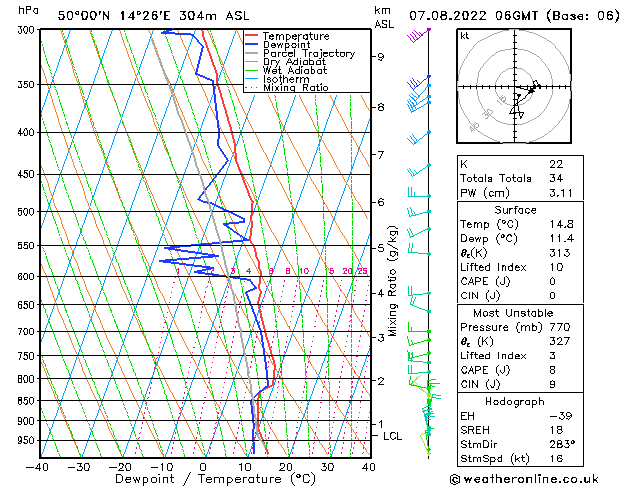Click the blue Dewpoint legend line
The image size is (629, 486).
point(251,45)
